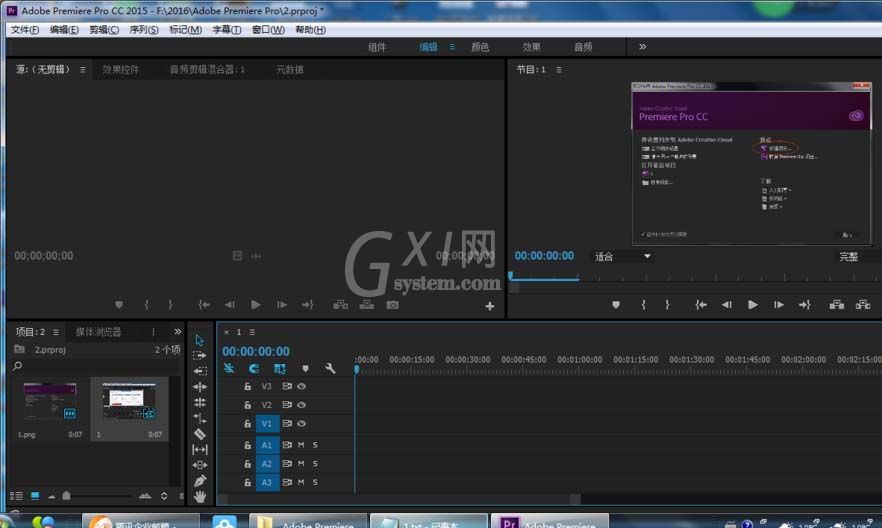Mark In in Program monitor
Screen dimensions: 882x528
pos(644,305)
